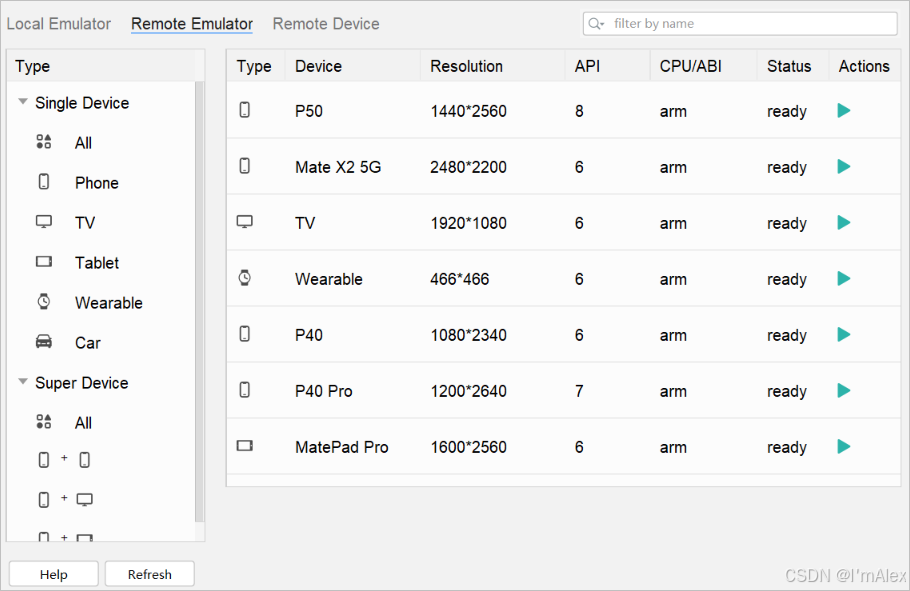Filter by TV in the type sidebar

tap(85, 223)
